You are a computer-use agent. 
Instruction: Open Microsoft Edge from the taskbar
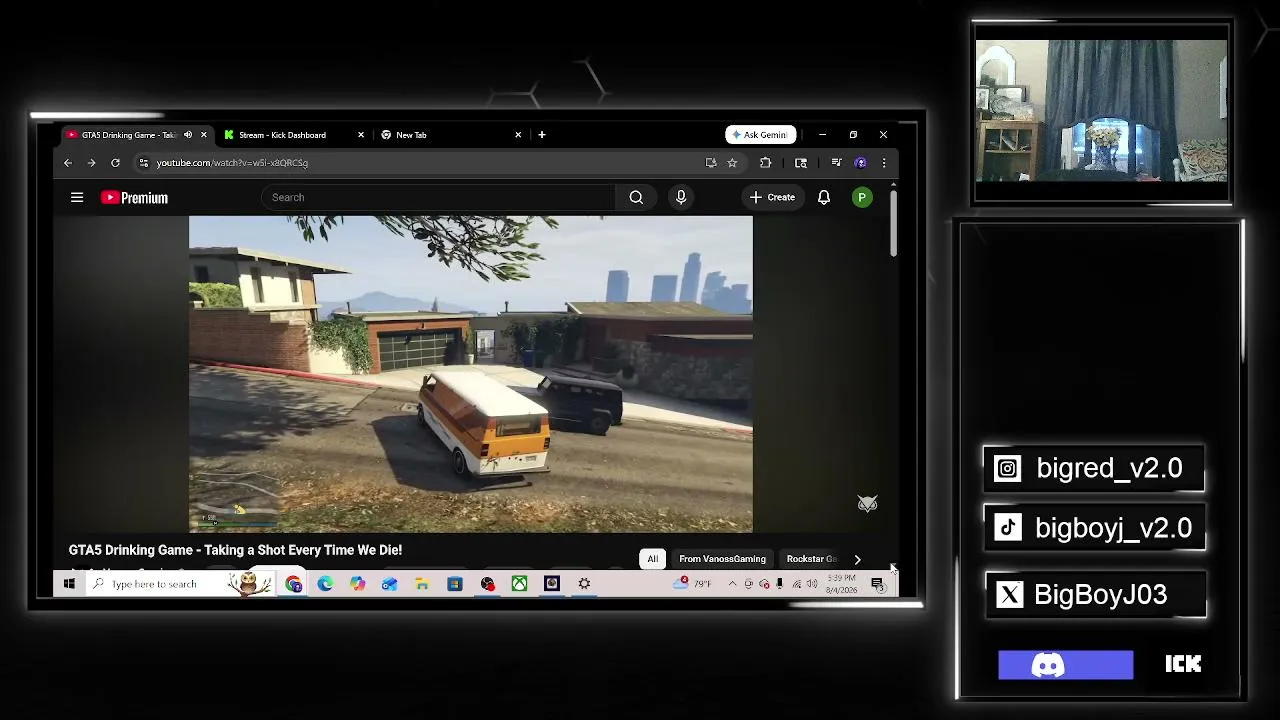pos(326,584)
